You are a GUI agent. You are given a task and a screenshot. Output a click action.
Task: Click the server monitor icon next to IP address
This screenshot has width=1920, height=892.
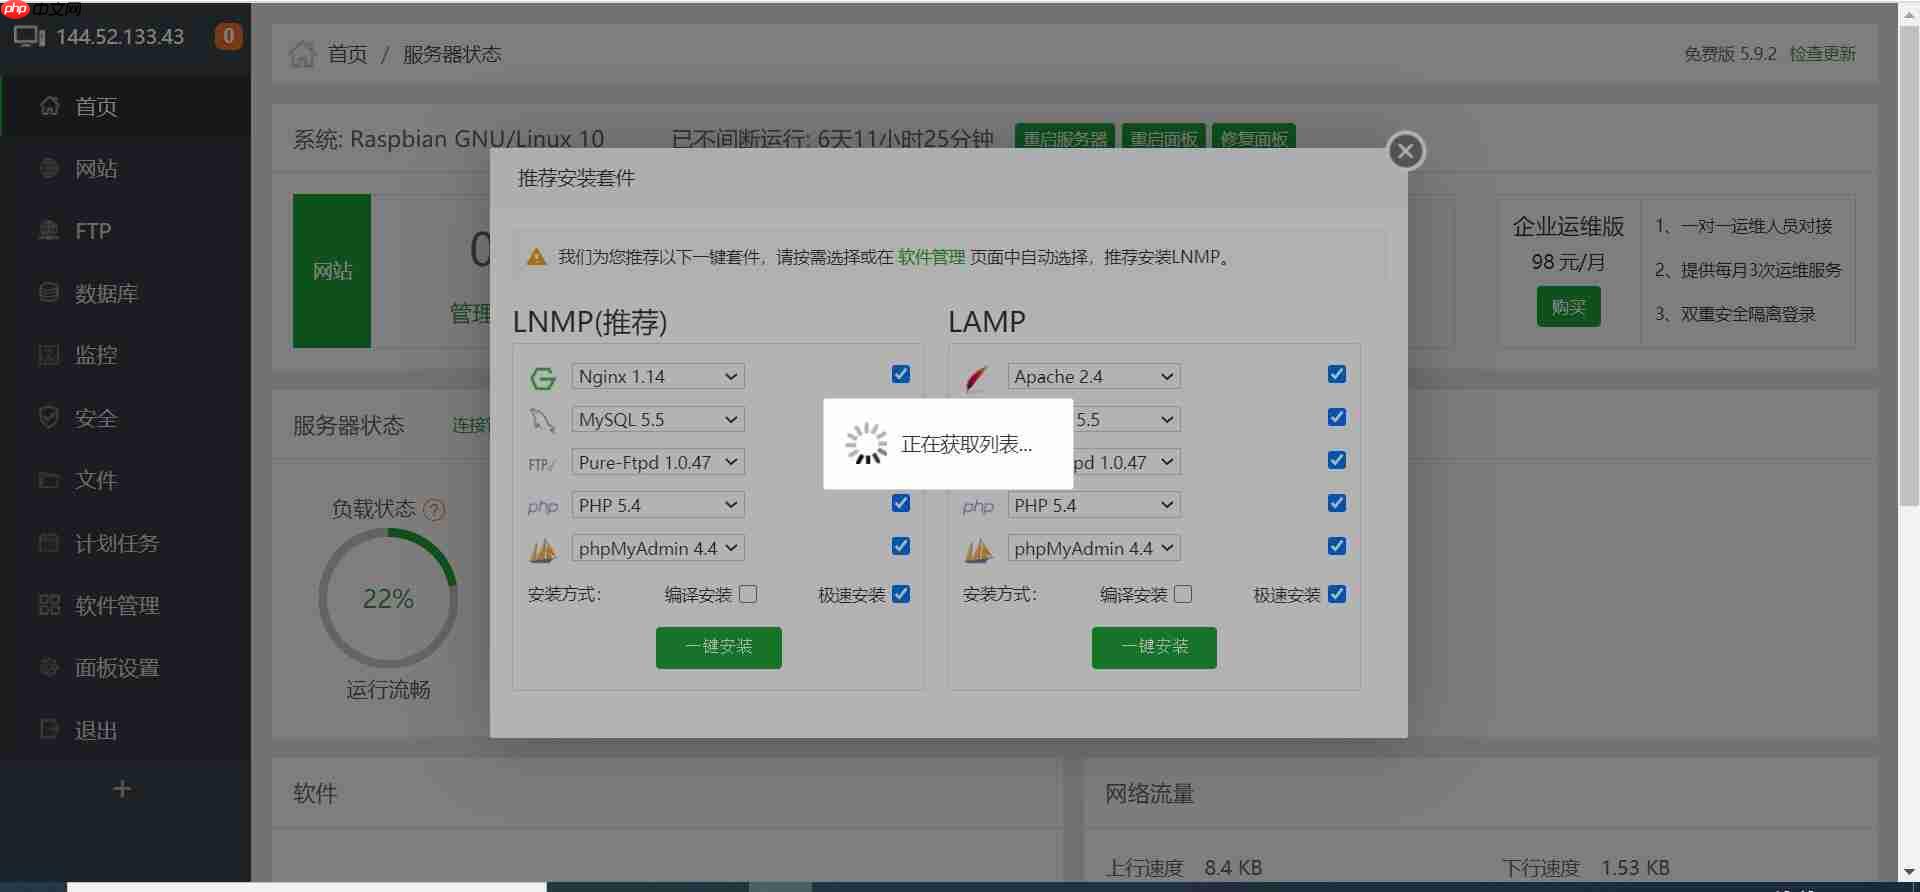point(29,37)
